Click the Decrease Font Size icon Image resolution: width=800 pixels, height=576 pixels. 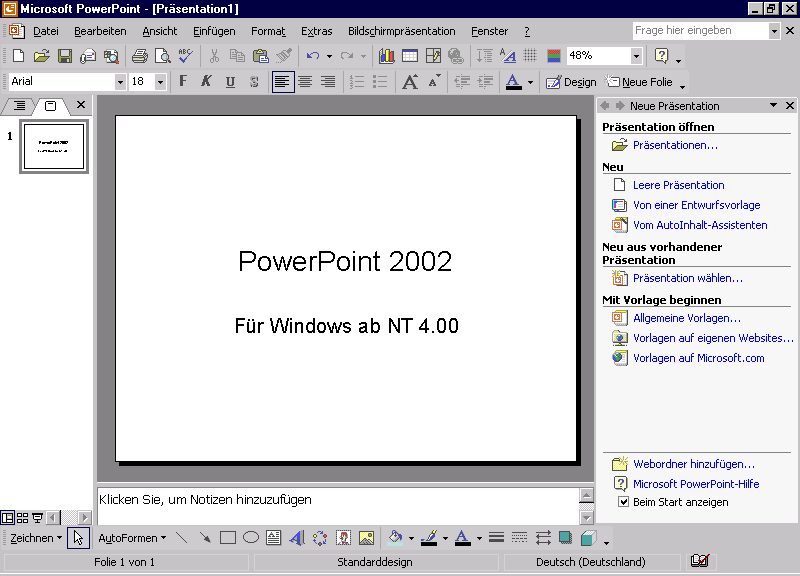tap(434, 82)
